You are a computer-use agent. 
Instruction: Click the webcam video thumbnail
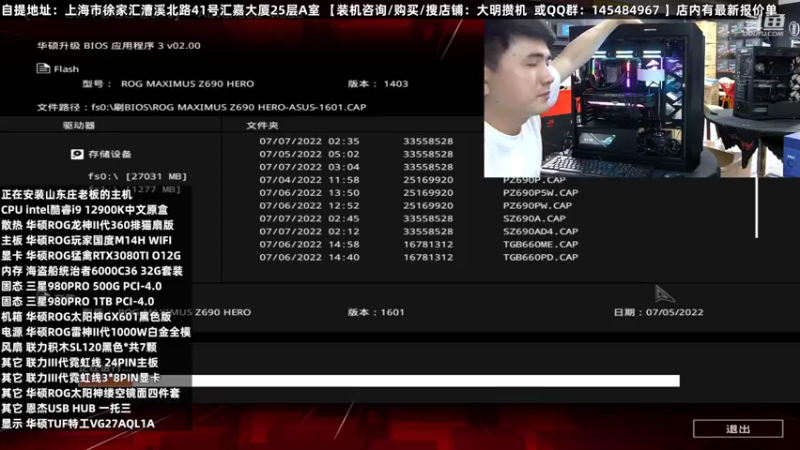coord(642,98)
